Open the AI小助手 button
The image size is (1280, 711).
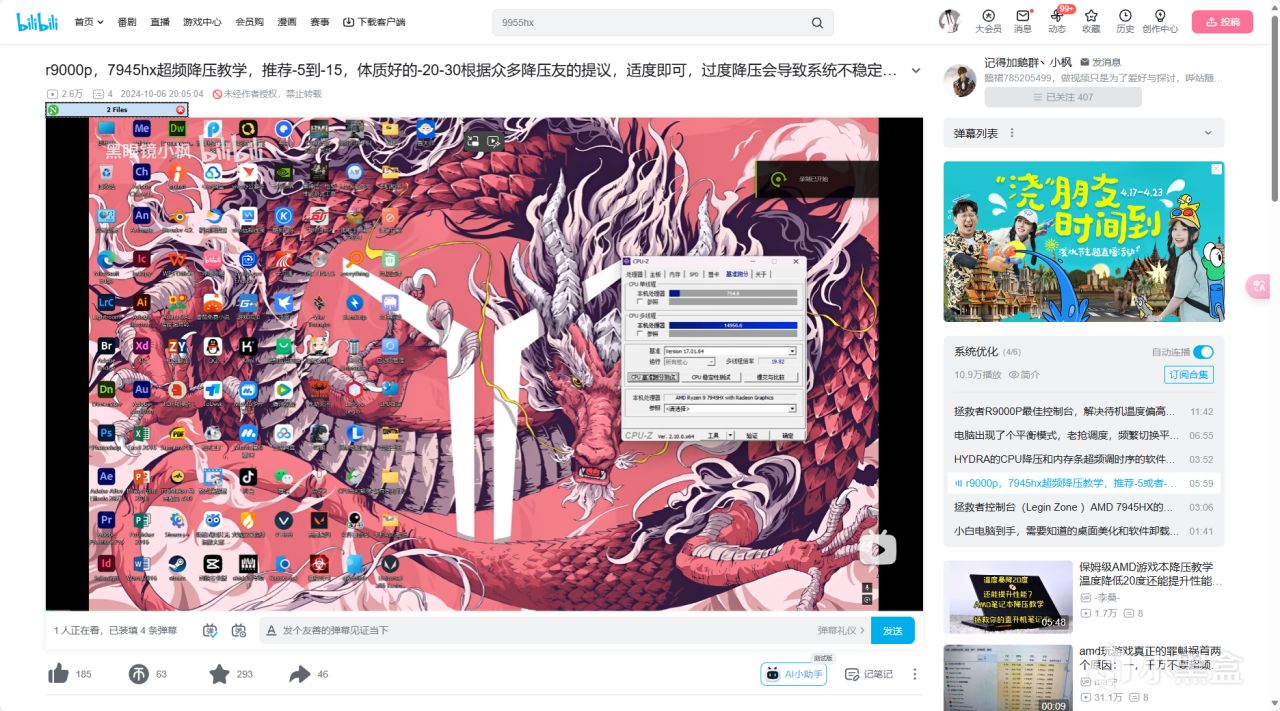(794, 674)
